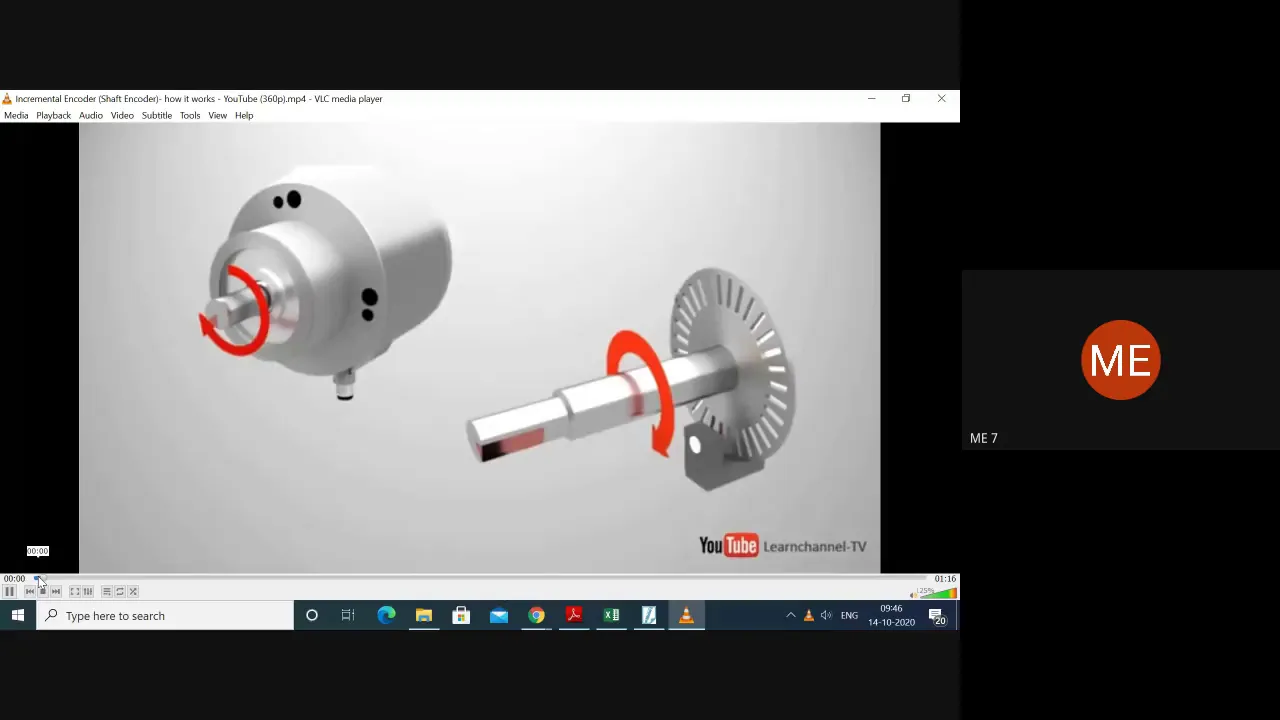Open Excel from the taskbar
This screenshot has height=720, width=1280.
tap(611, 616)
